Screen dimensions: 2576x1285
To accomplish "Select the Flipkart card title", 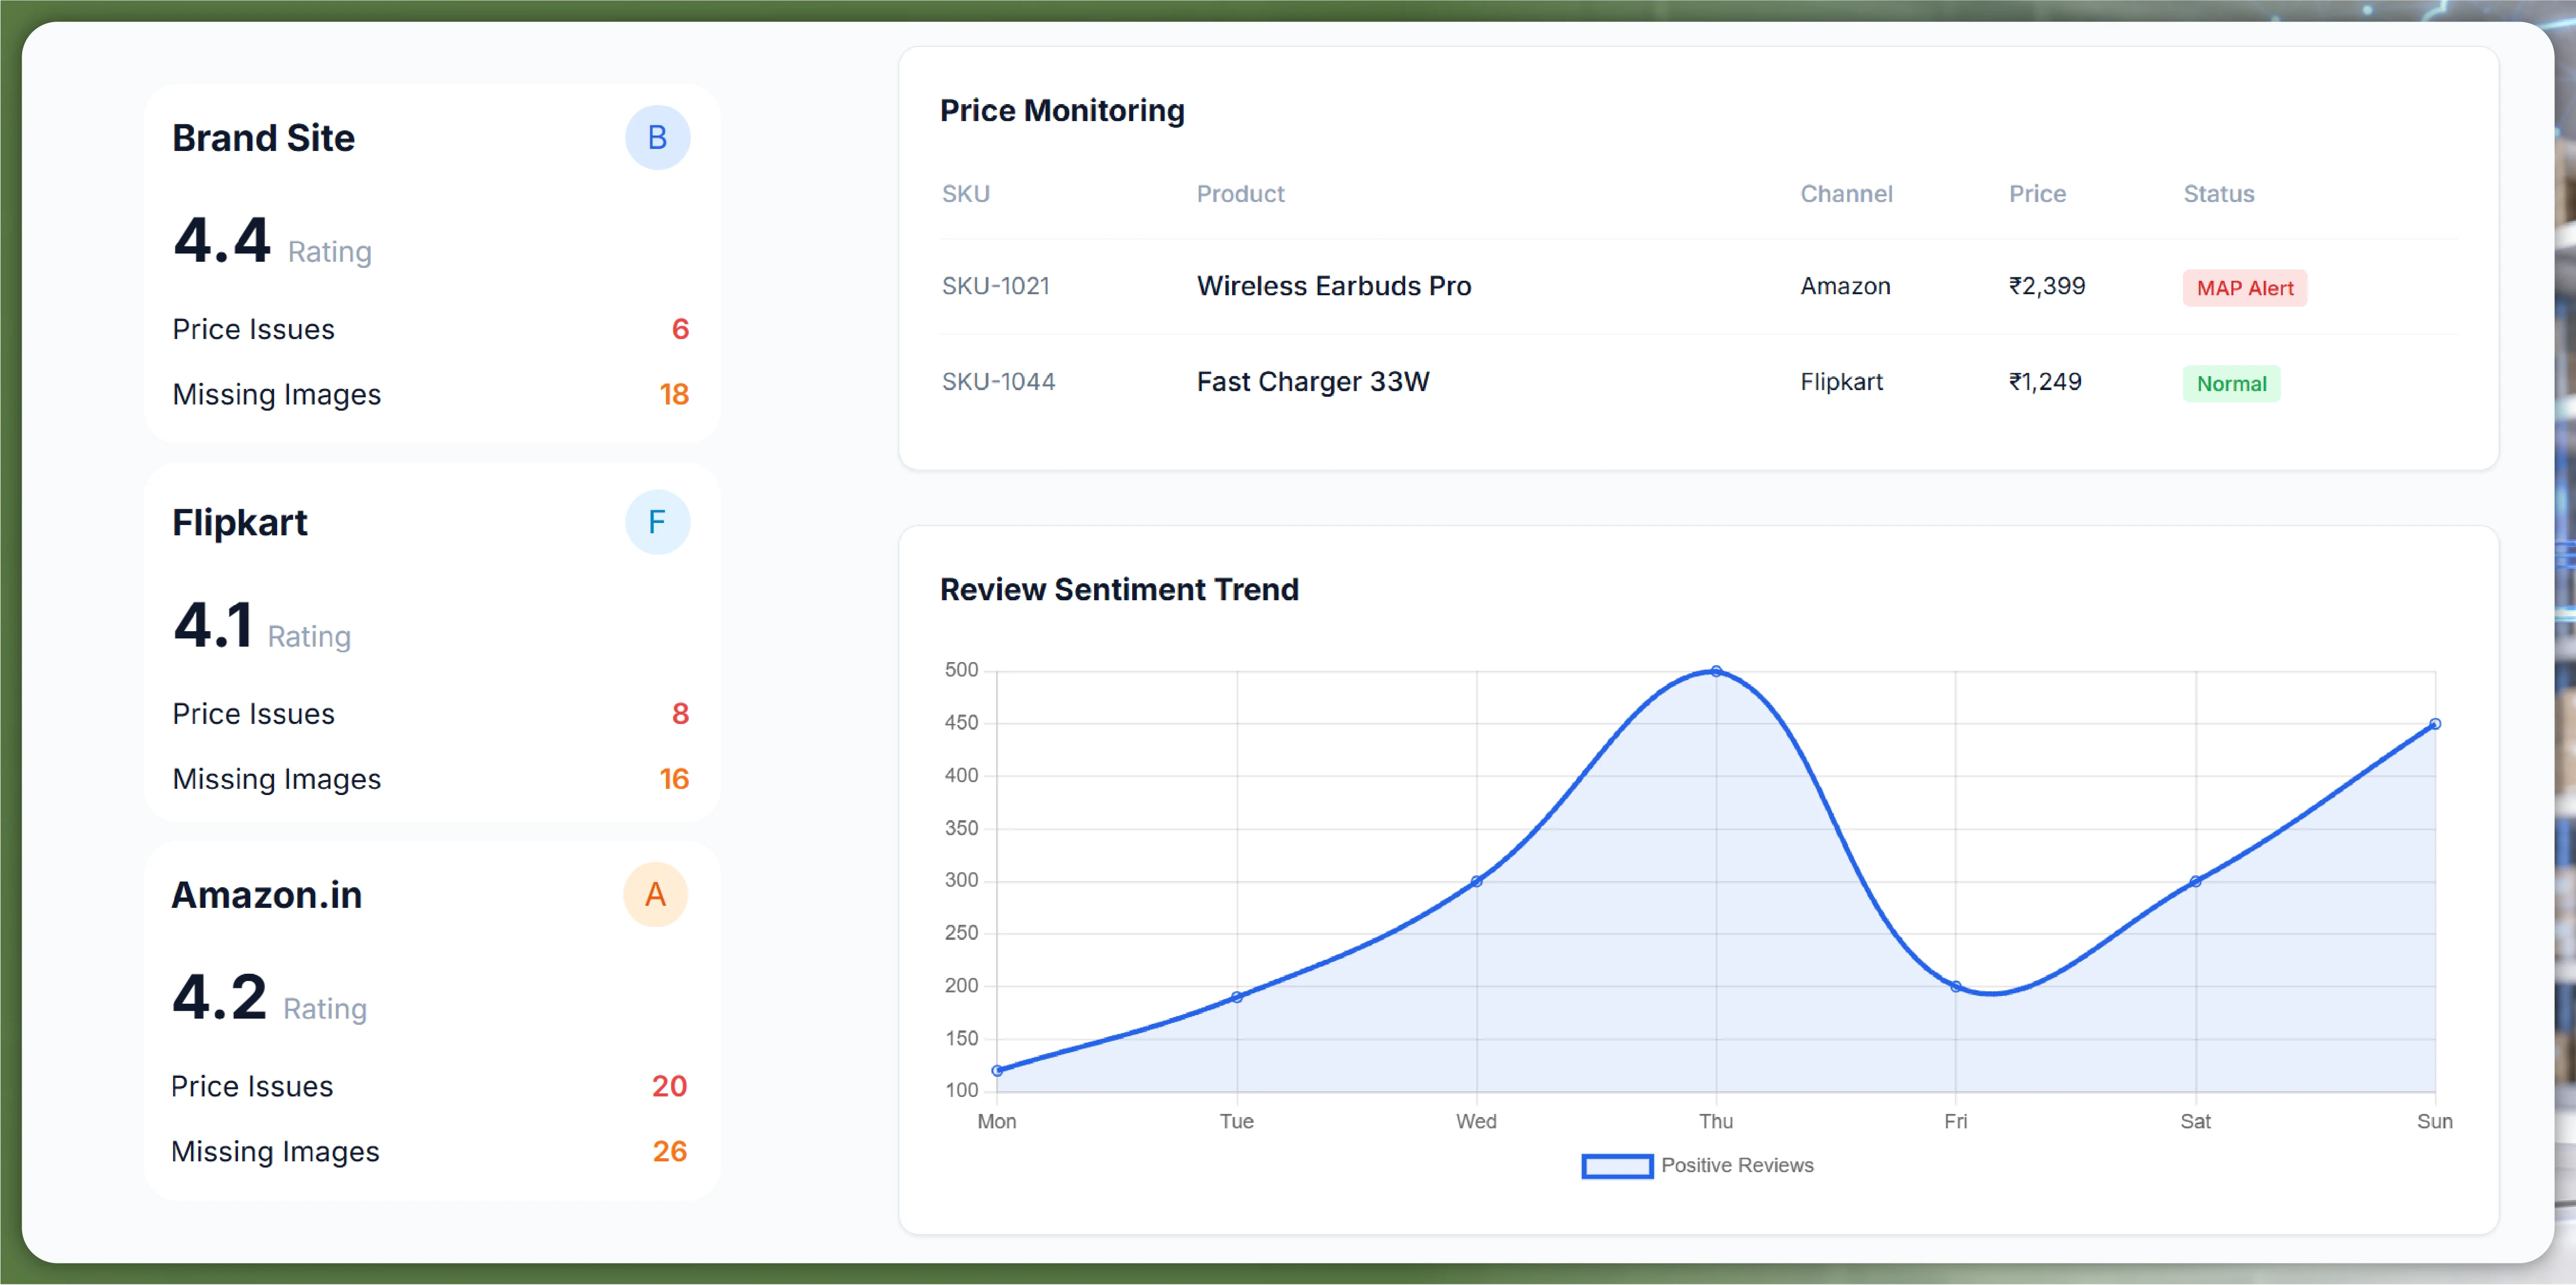I will point(240,523).
